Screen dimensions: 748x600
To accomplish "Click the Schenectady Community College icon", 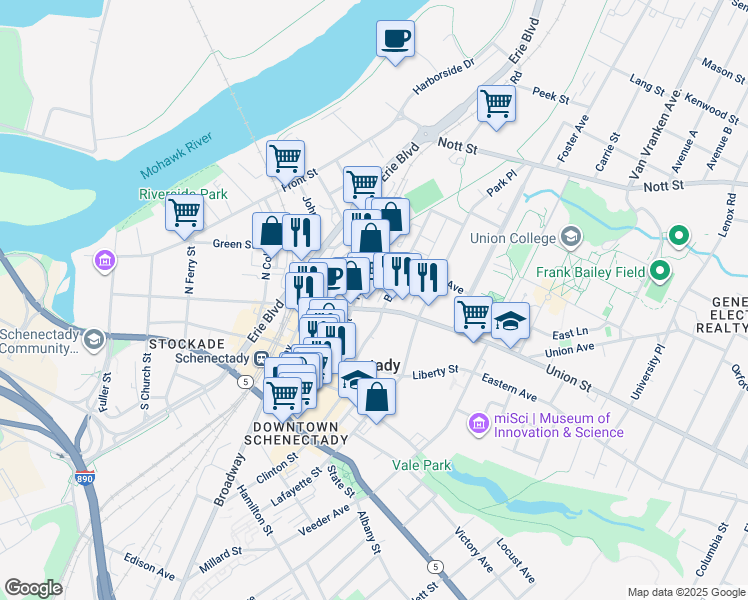I will [x=94, y=340].
